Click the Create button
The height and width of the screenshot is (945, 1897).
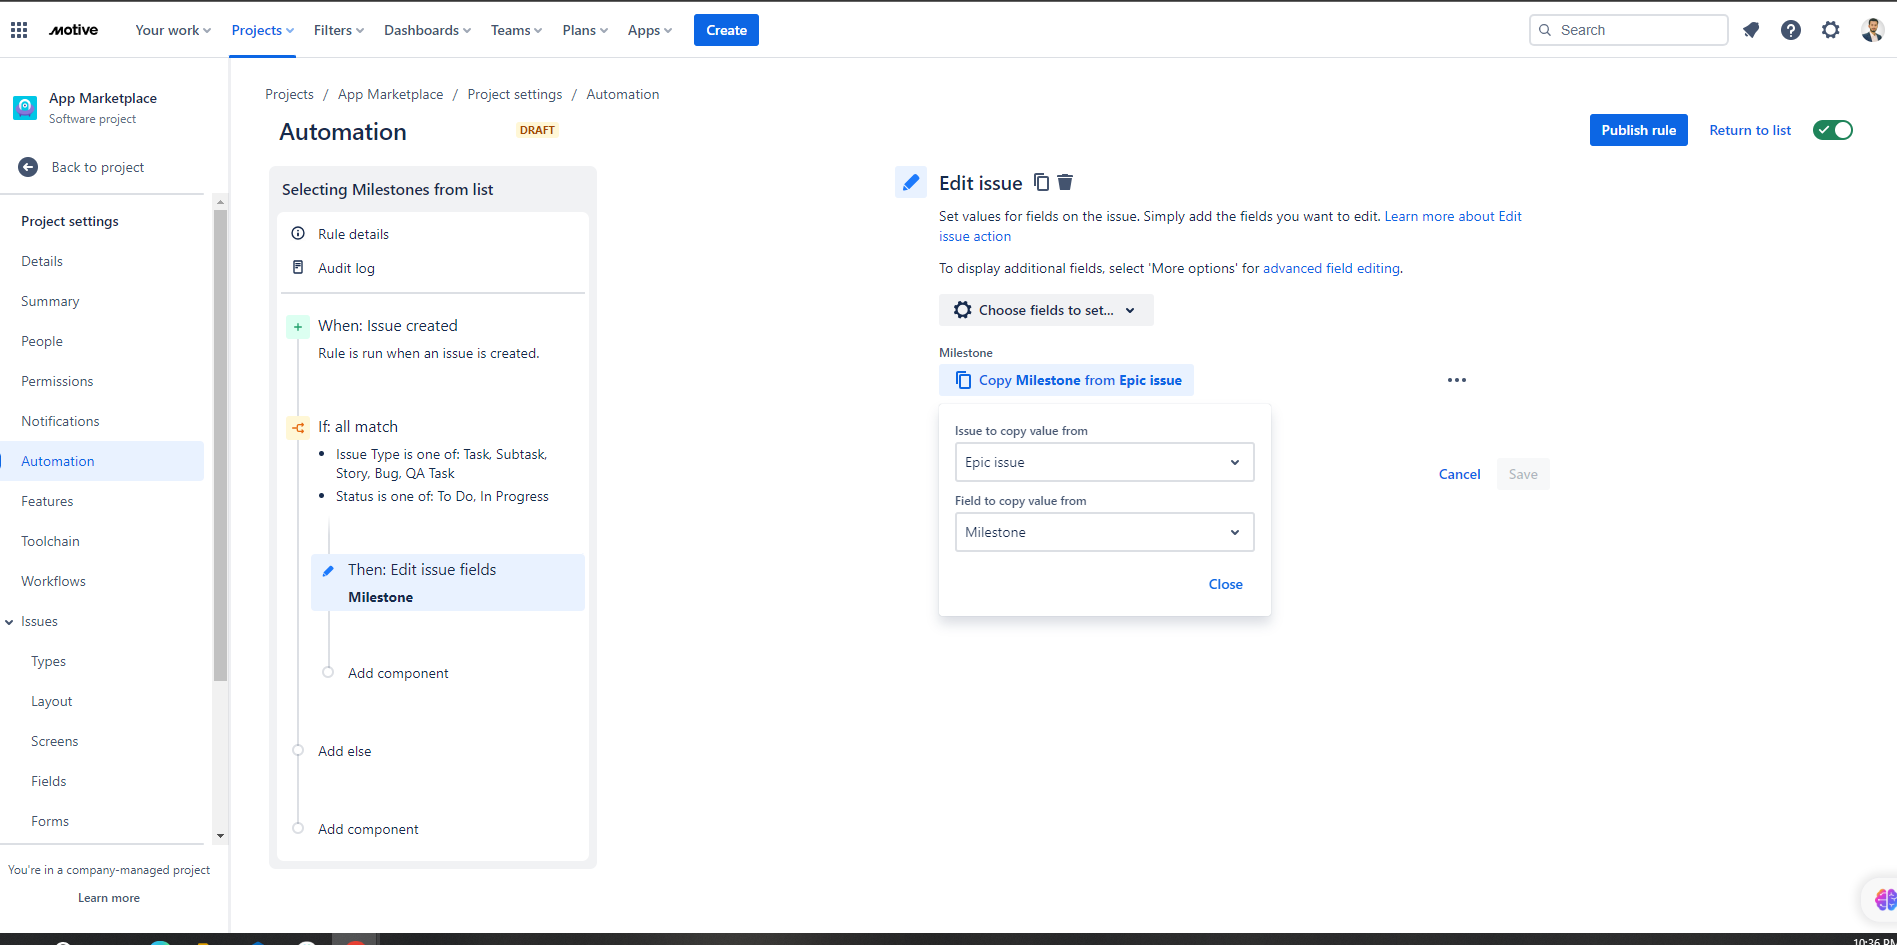point(726,30)
